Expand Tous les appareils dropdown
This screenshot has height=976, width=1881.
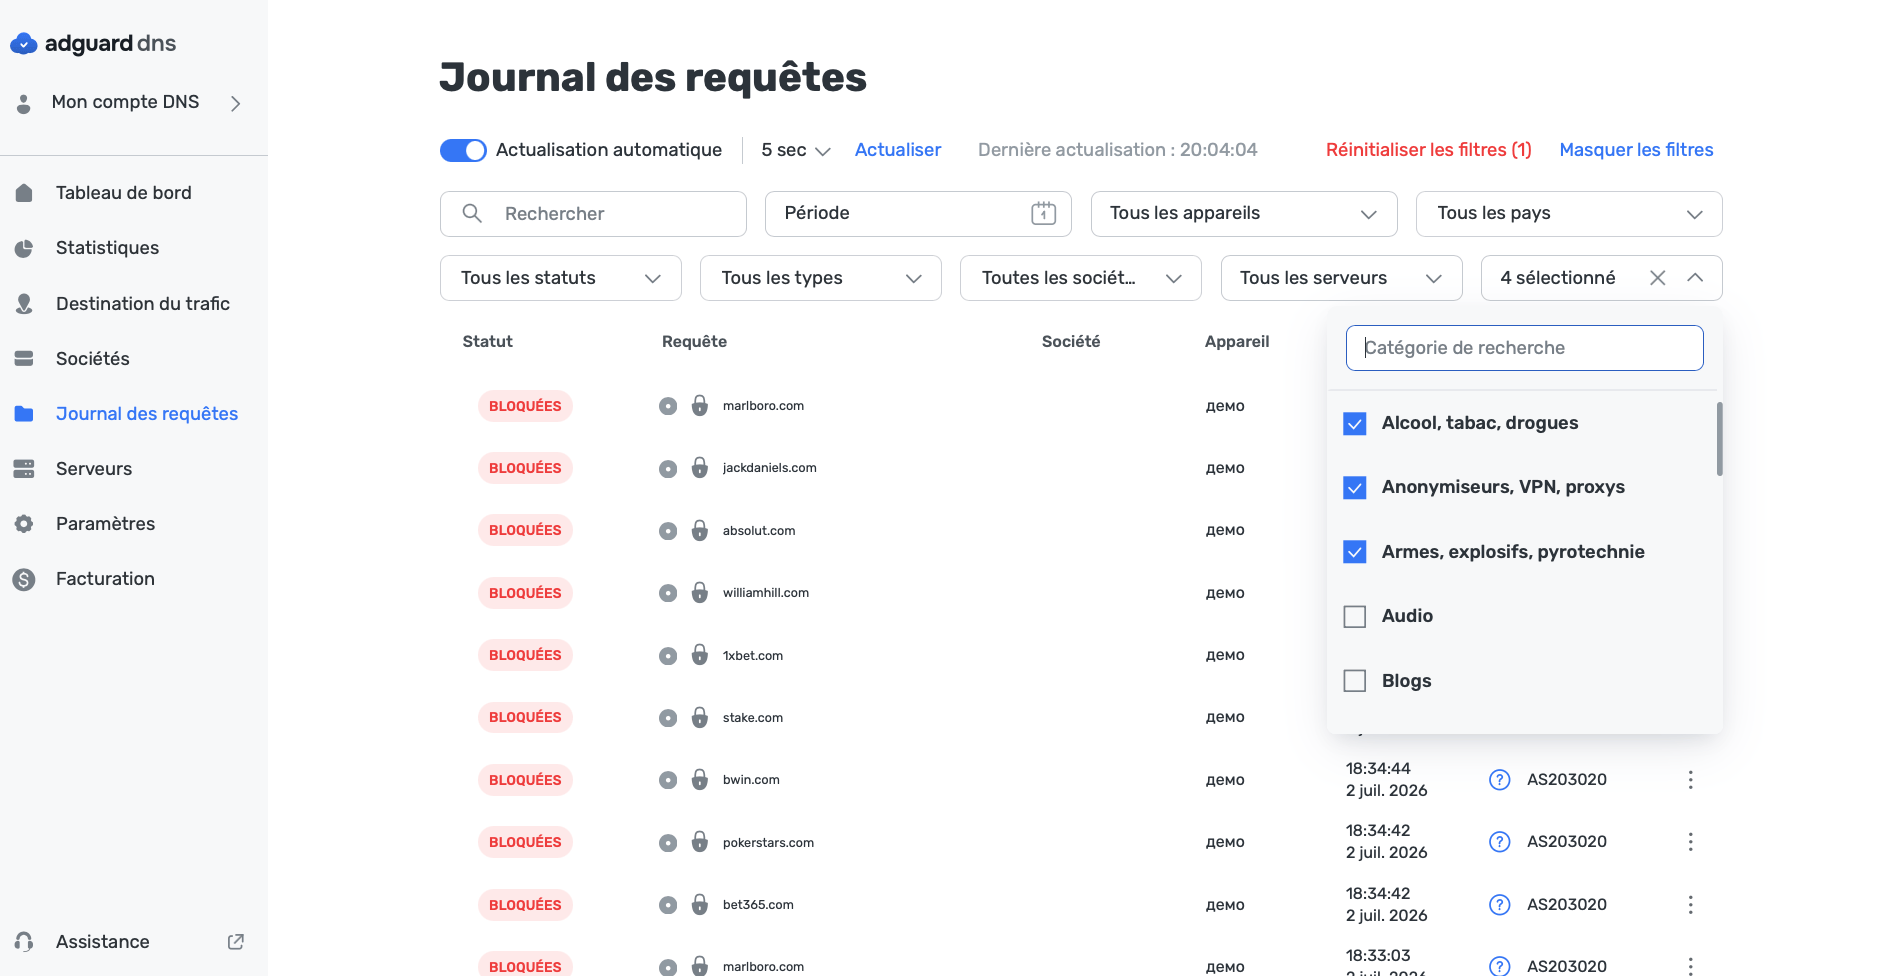click(x=1244, y=214)
